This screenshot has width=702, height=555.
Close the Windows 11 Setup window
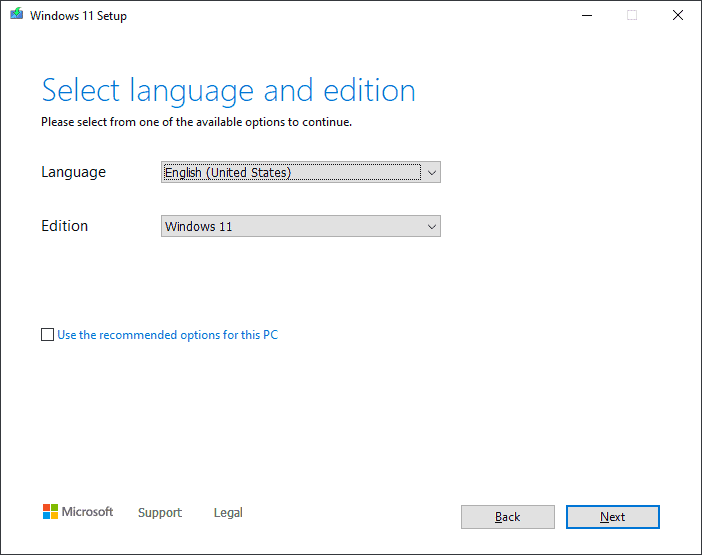(x=678, y=16)
